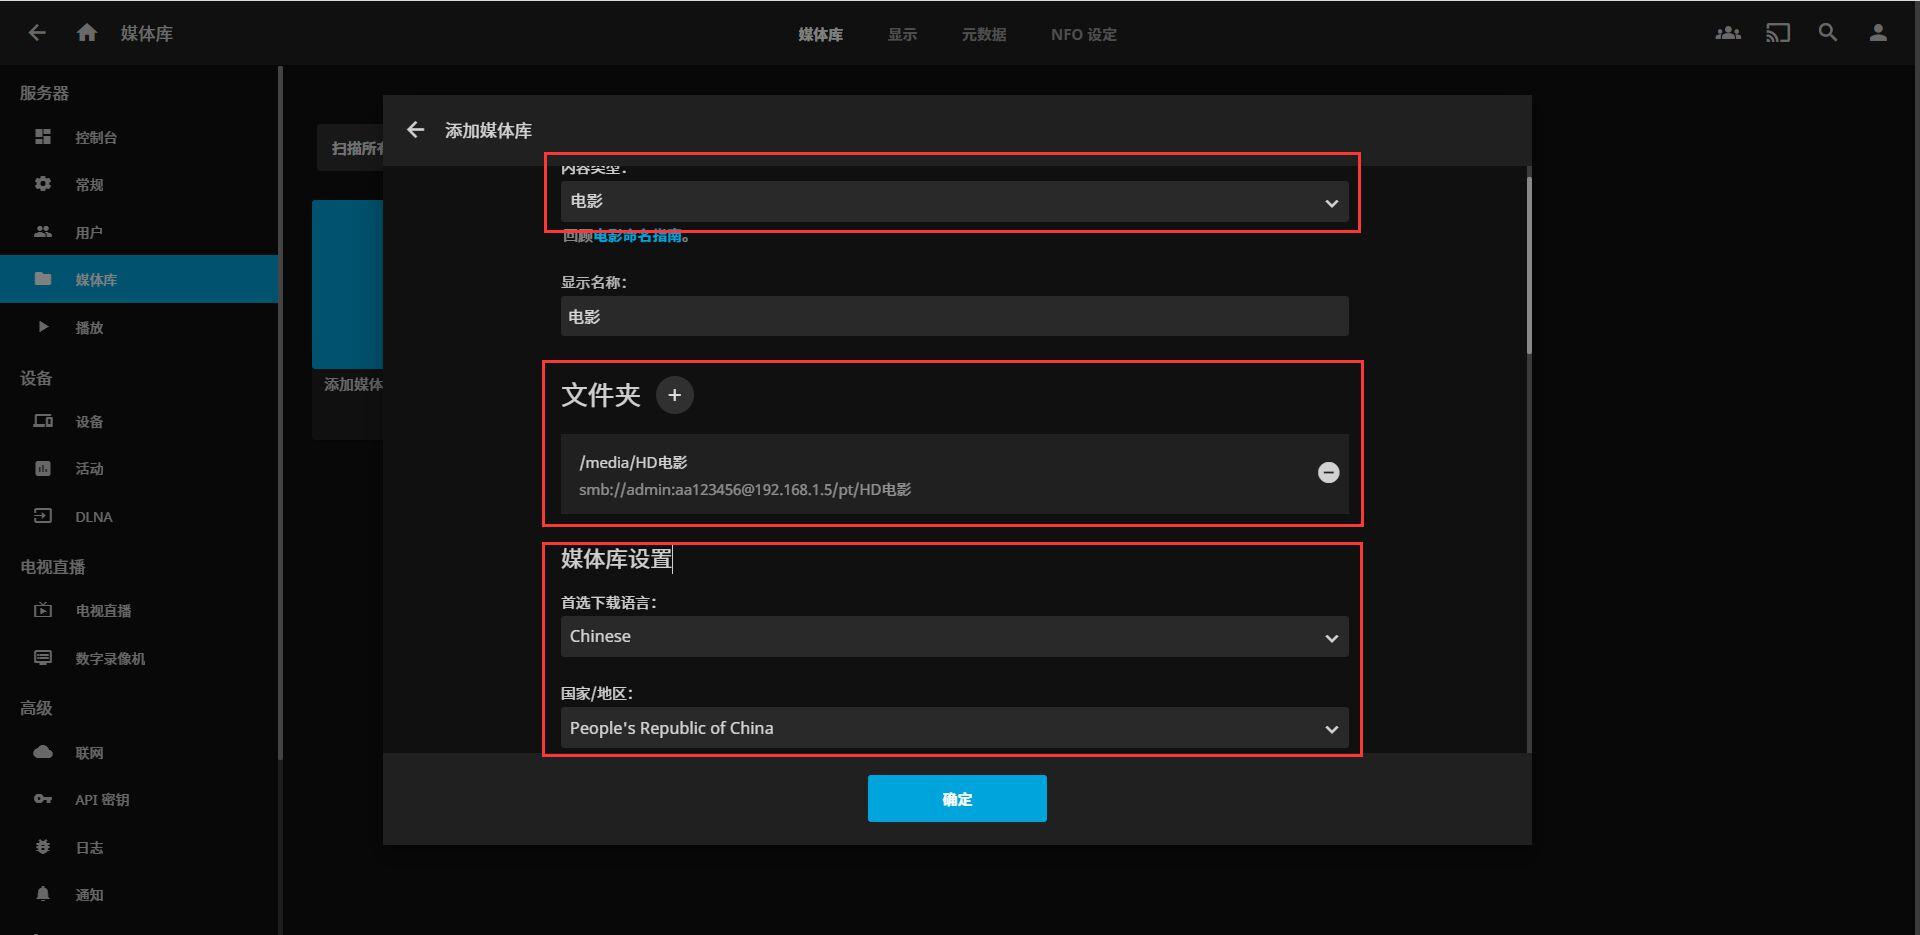Open the 首选下载语言 Chinese dropdown
1920x935 pixels.
(954, 637)
